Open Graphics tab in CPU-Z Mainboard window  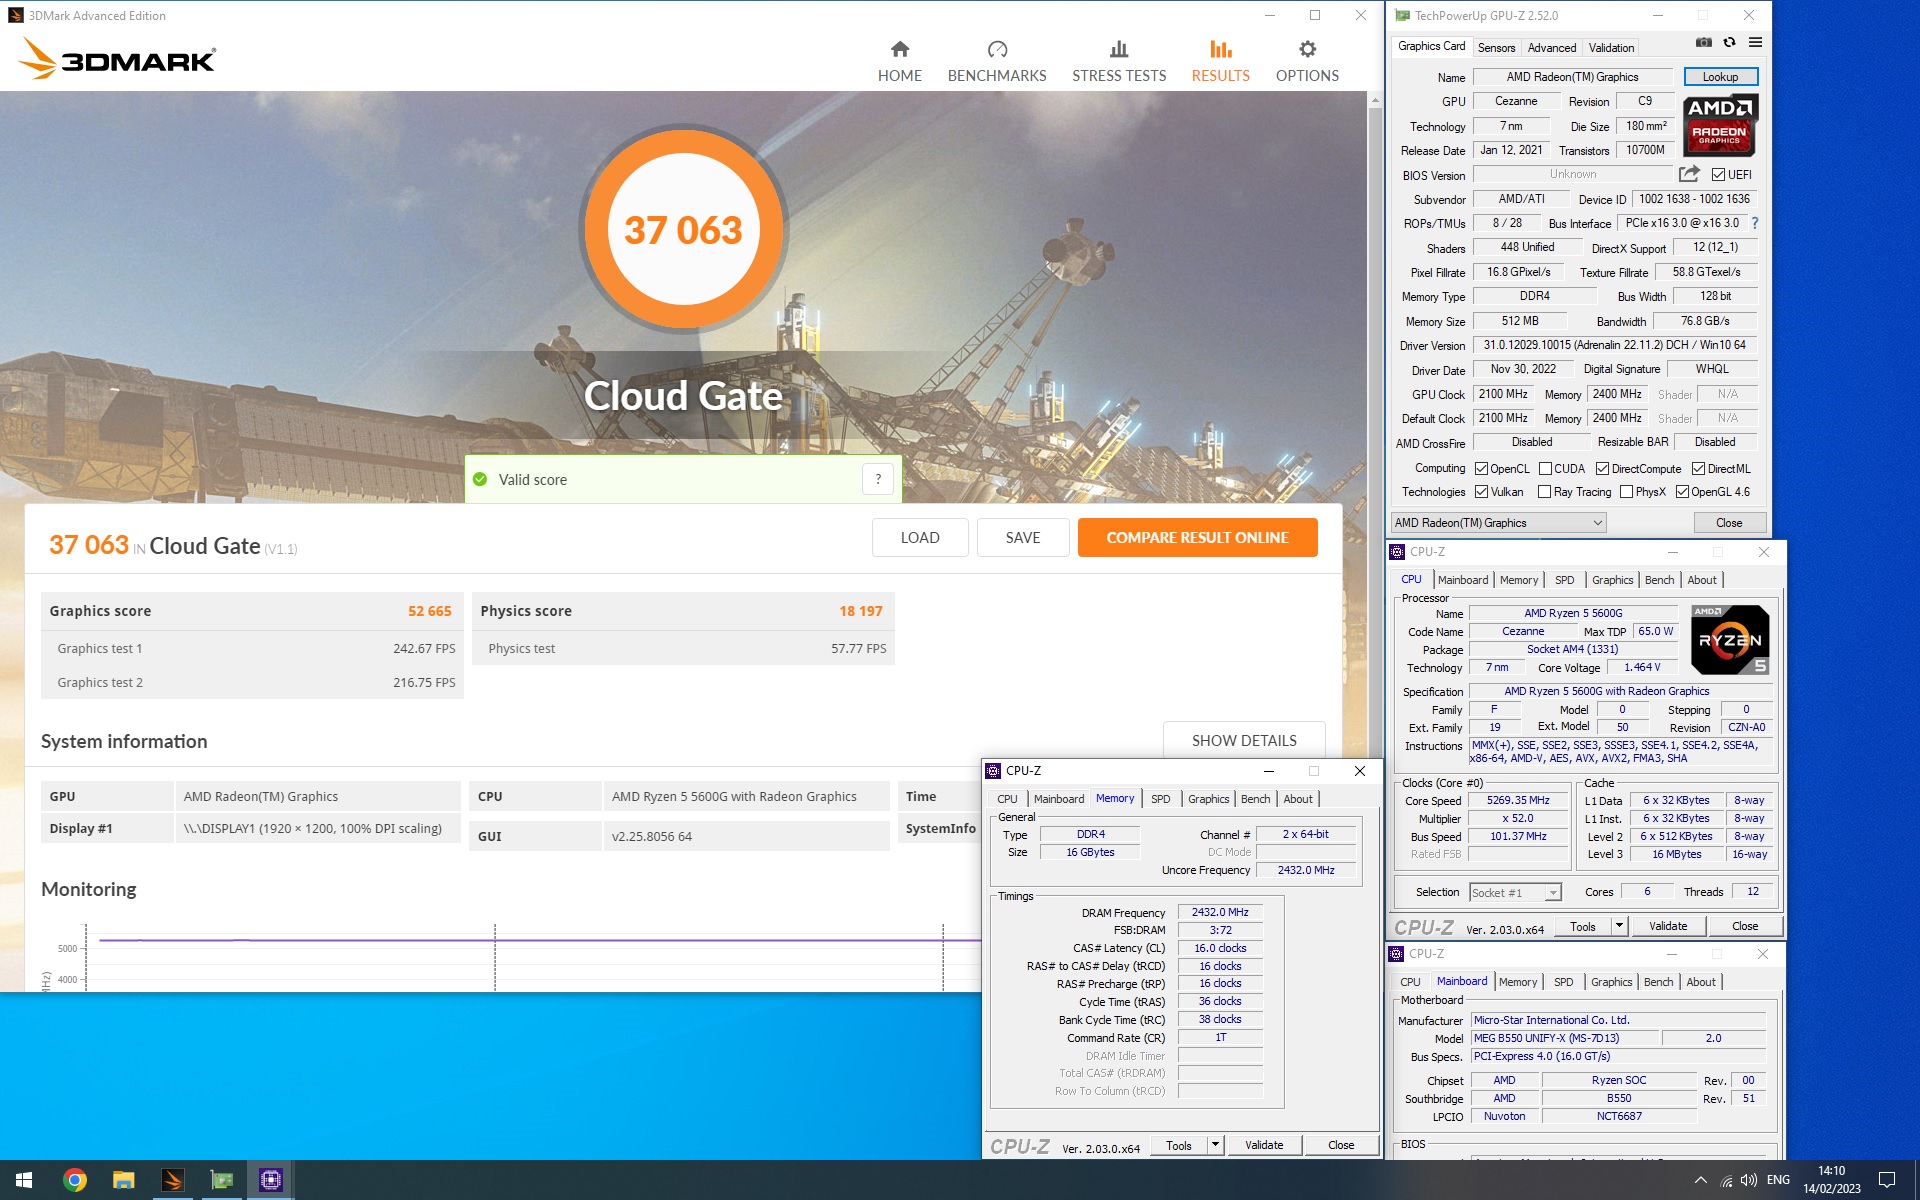(x=1611, y=982)
